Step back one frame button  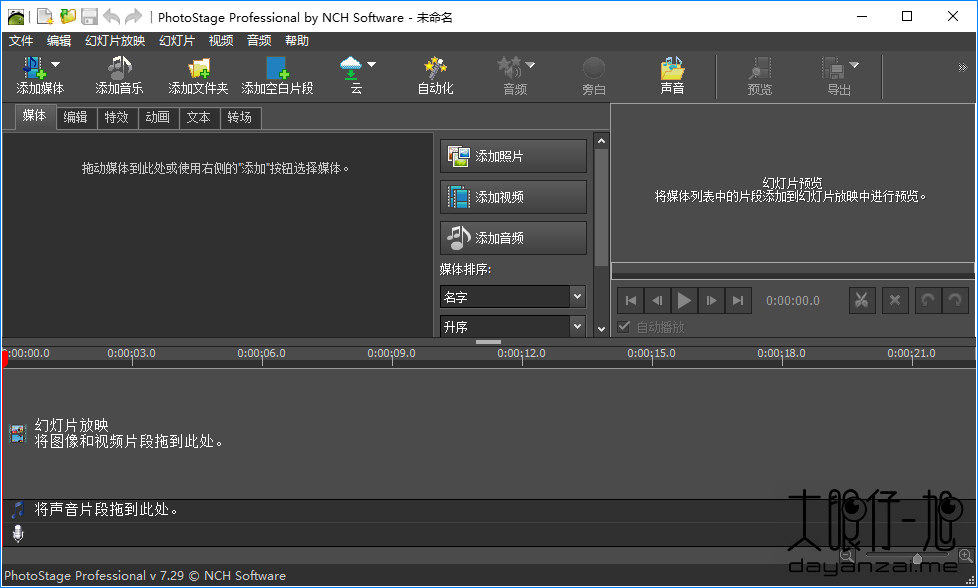pos(657,301)
